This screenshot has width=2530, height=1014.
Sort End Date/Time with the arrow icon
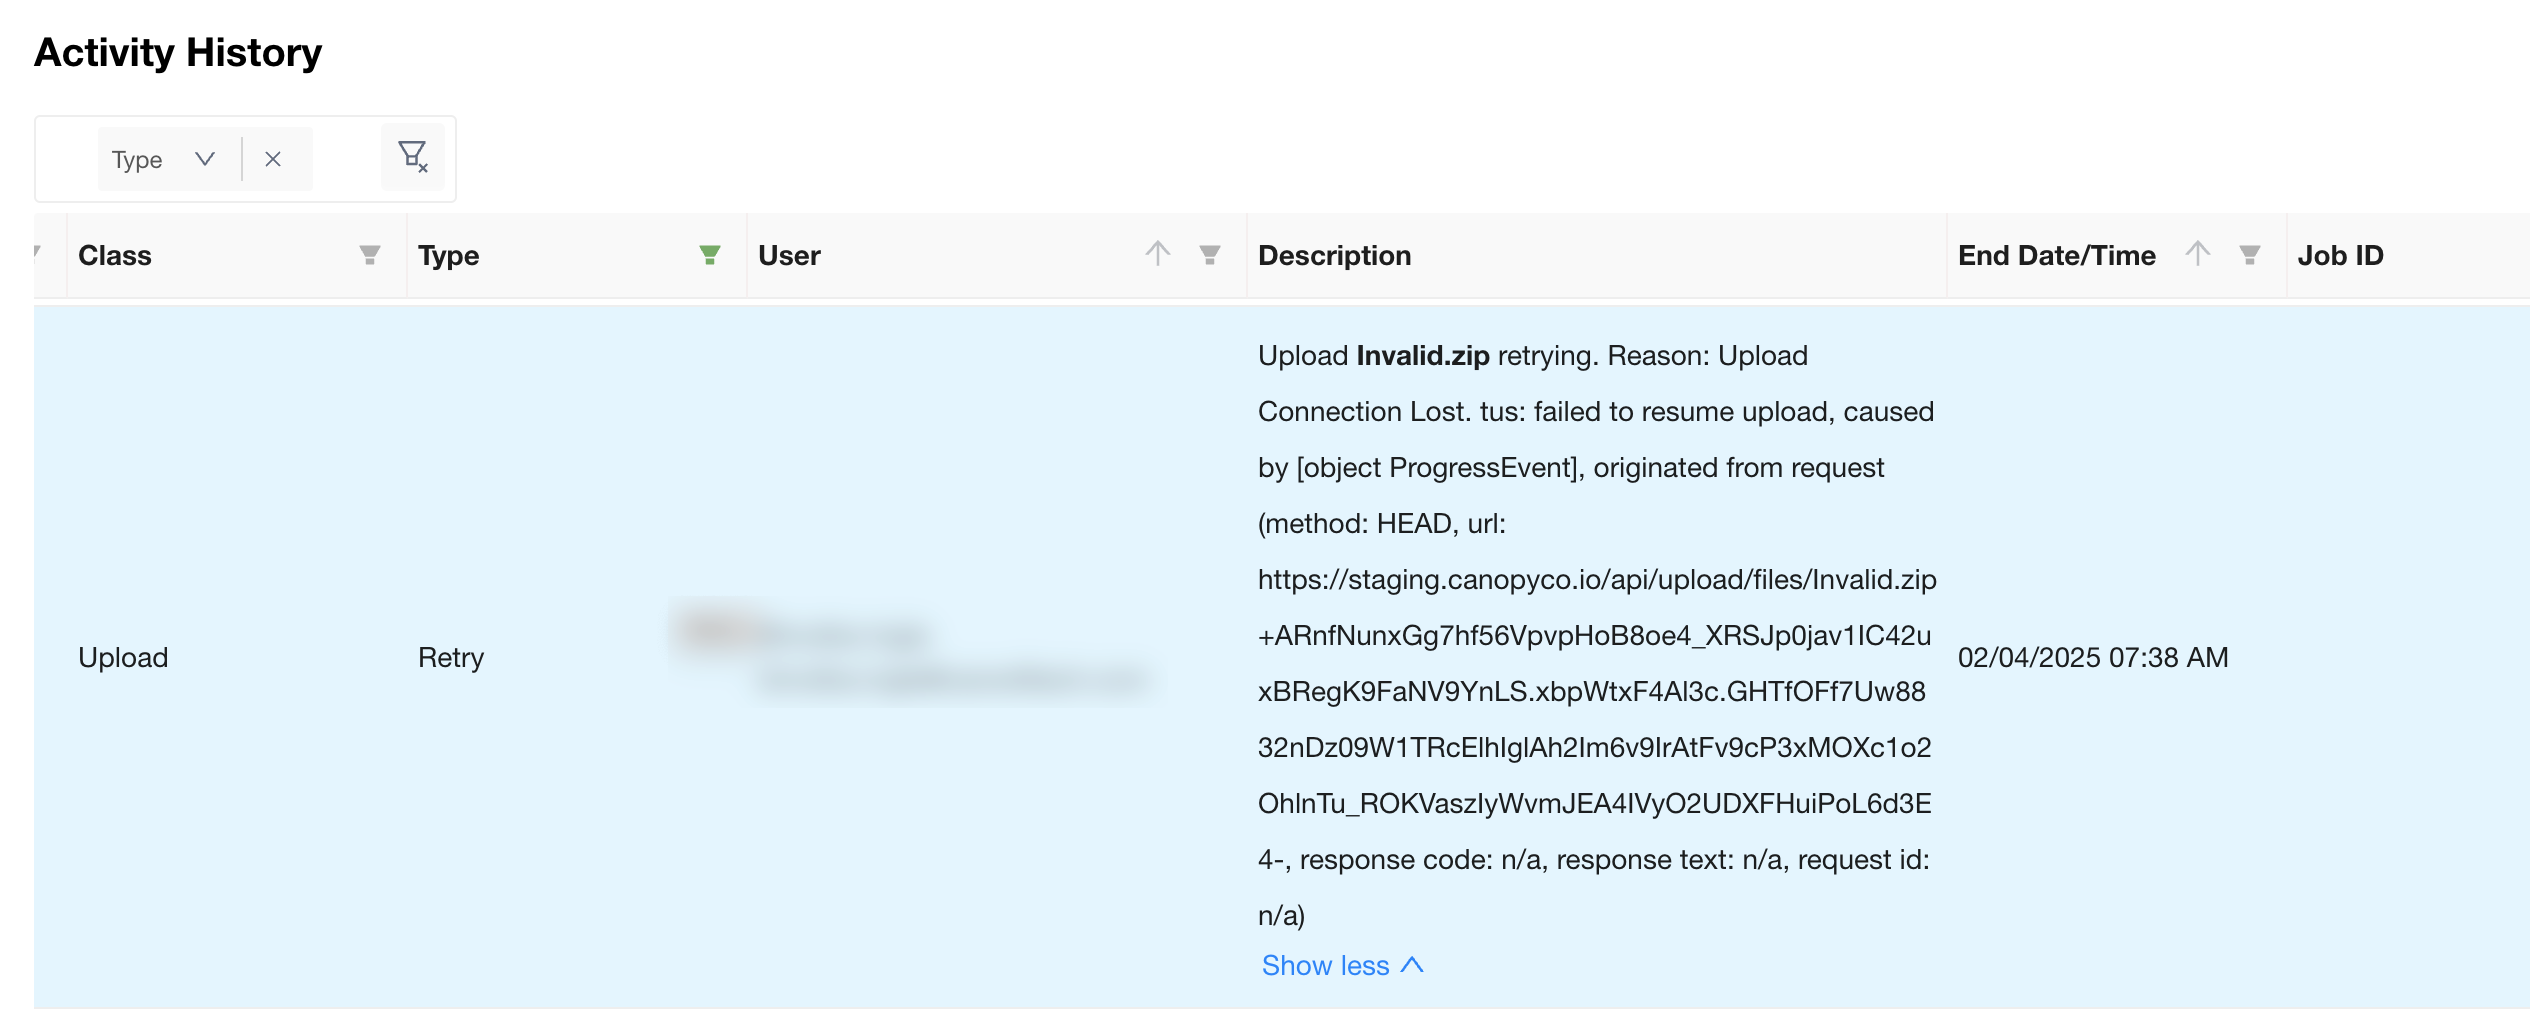pyautogui.click(x=2197, y=254)
